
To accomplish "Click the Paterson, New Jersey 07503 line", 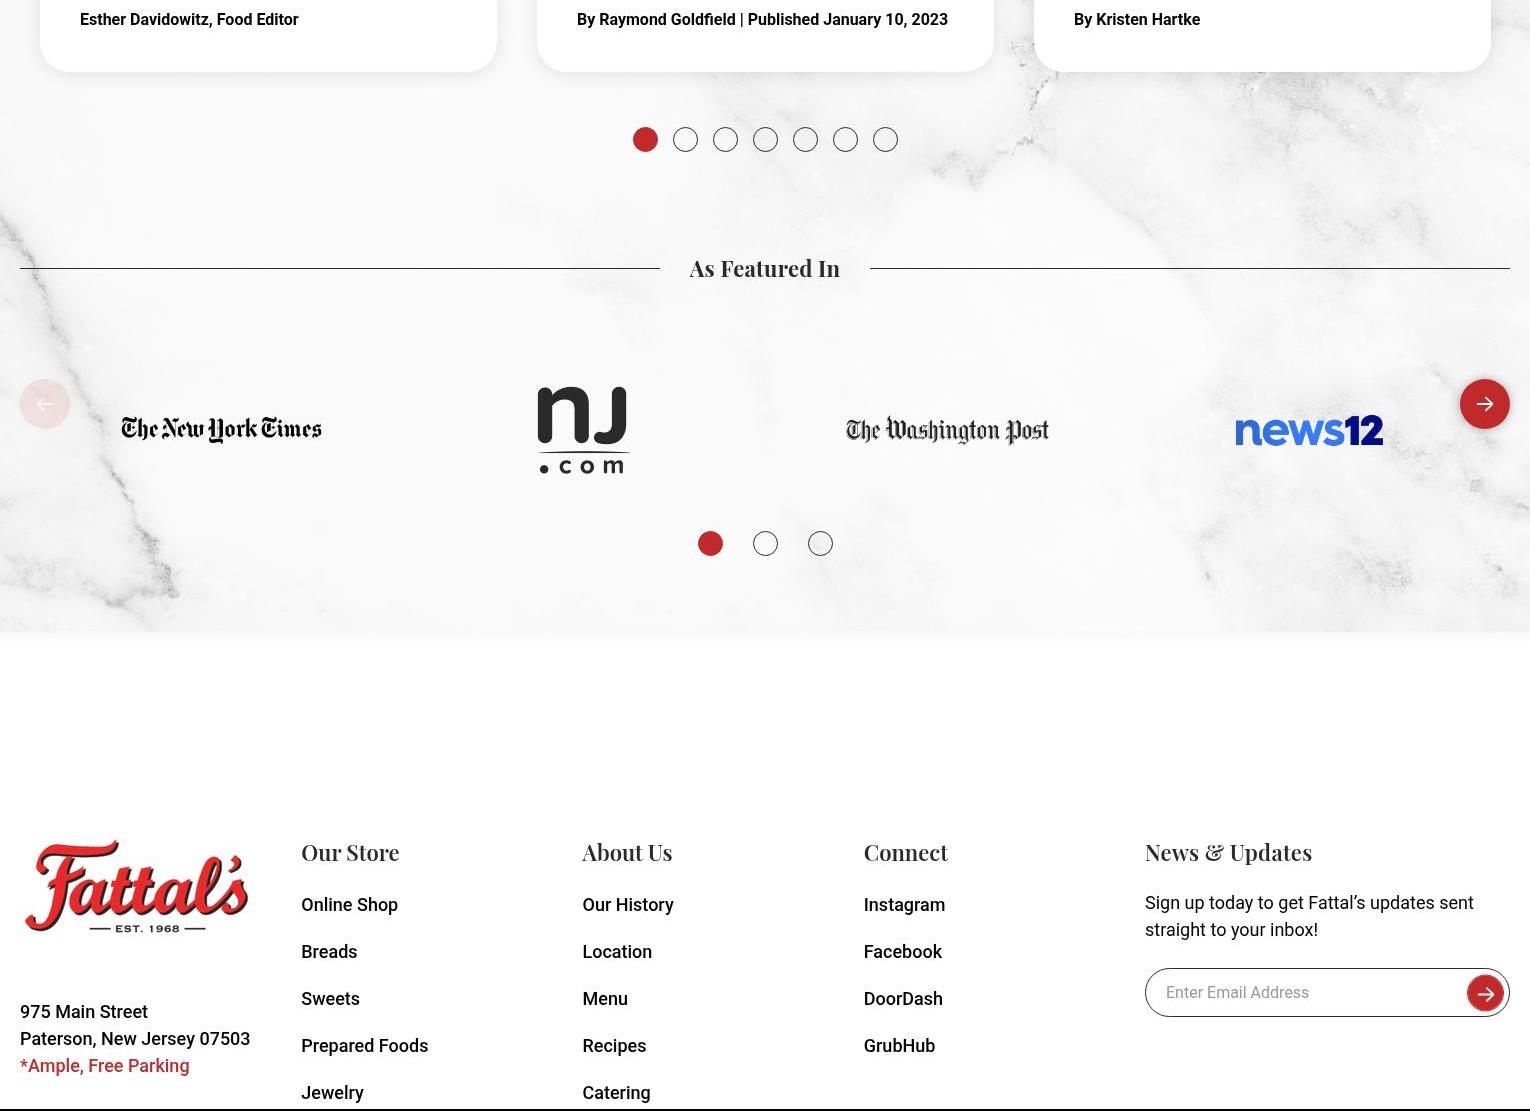I will pyautogui.click(x=135, y=1038).
